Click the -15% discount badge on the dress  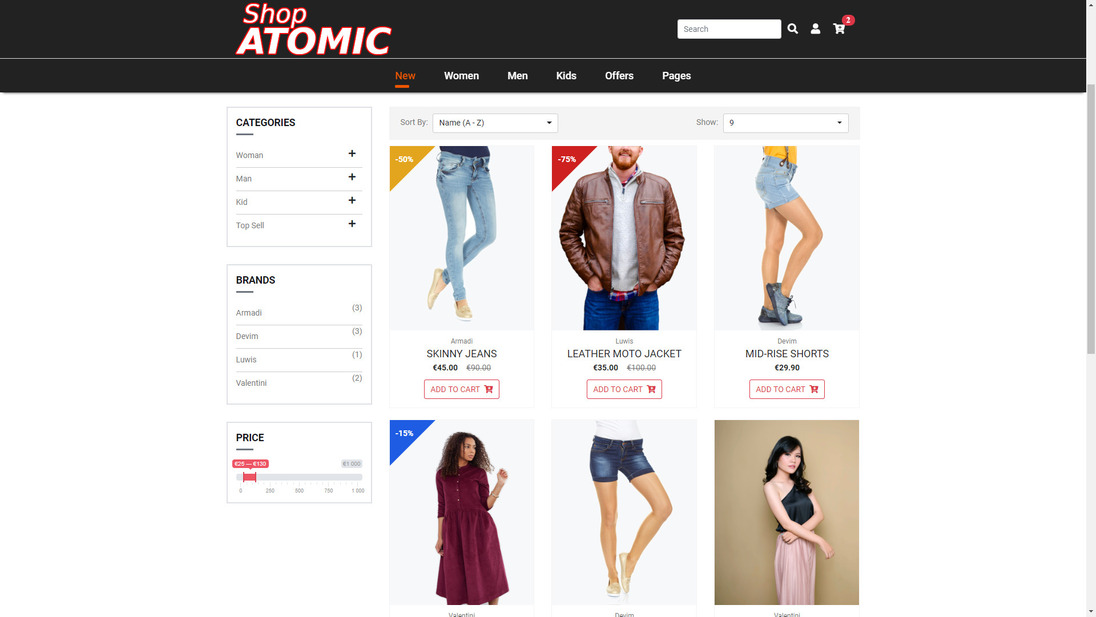(x=405, y=433)
